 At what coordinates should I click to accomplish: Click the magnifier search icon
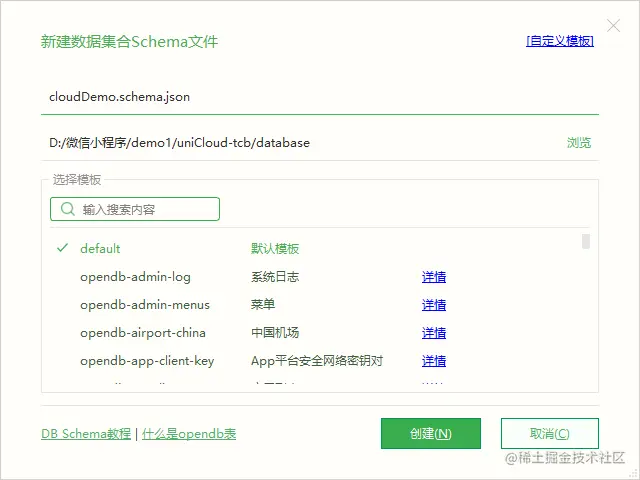coord(67,209)
